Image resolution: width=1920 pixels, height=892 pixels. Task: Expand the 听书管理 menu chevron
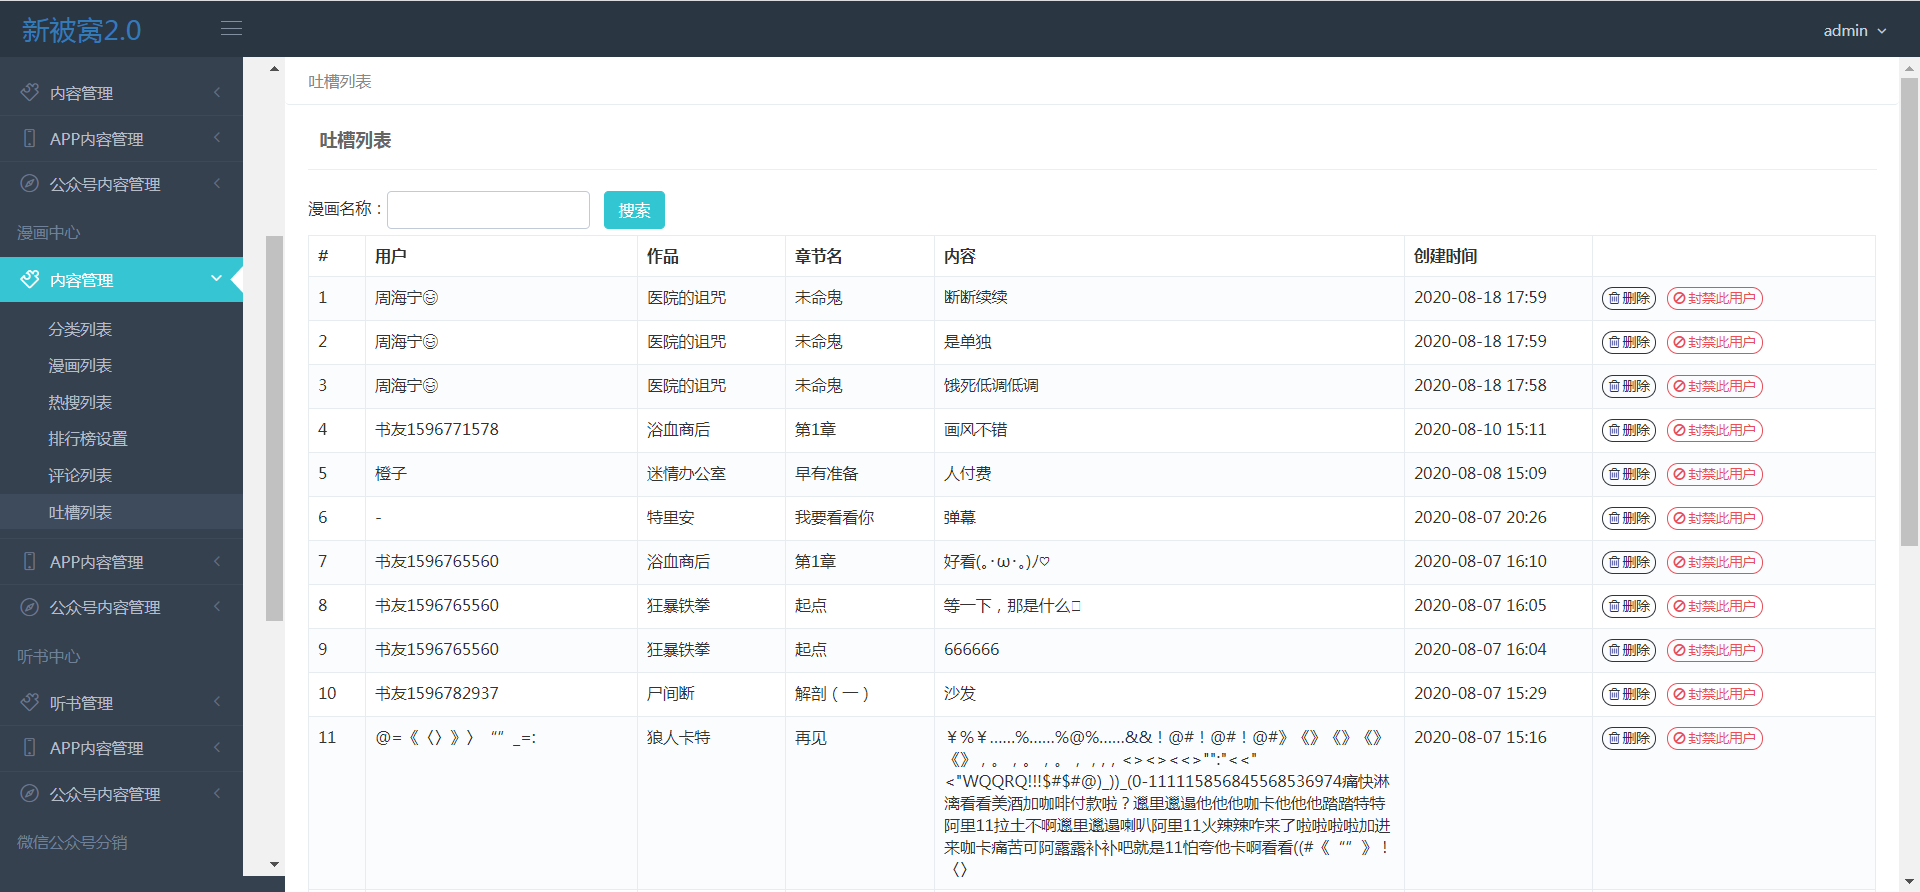tap(217, 702)
